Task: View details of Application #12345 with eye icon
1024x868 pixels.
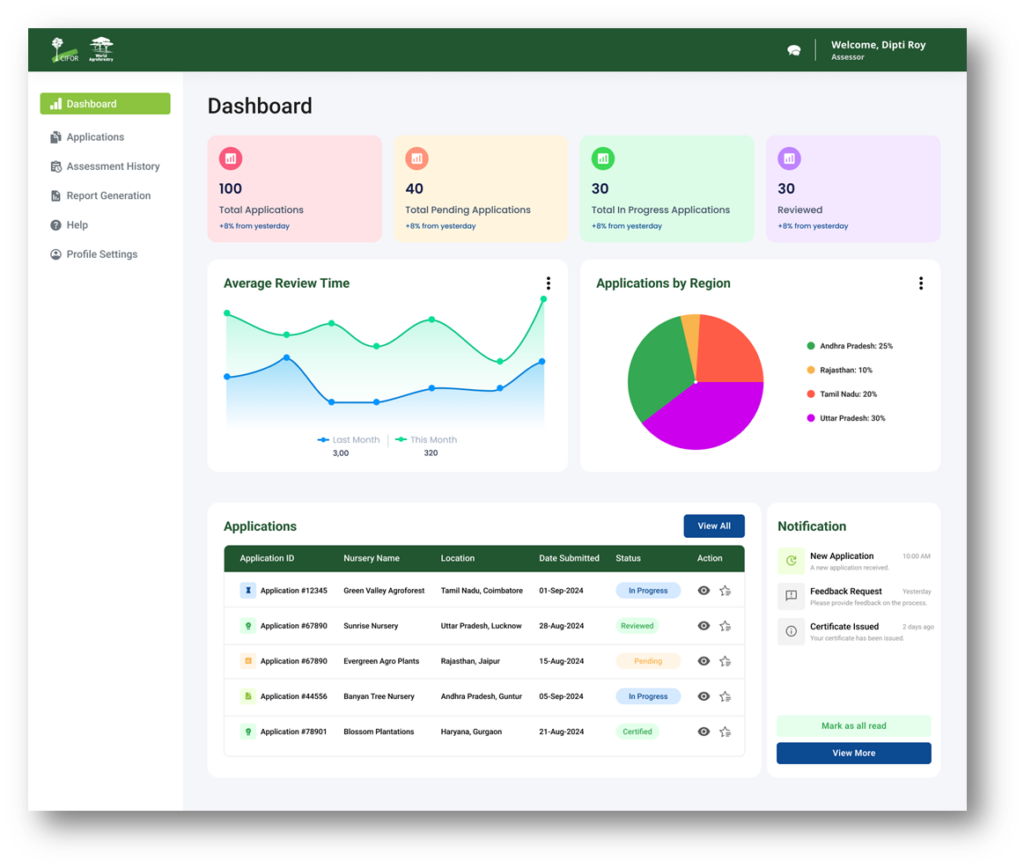Action: coord(704,590)
